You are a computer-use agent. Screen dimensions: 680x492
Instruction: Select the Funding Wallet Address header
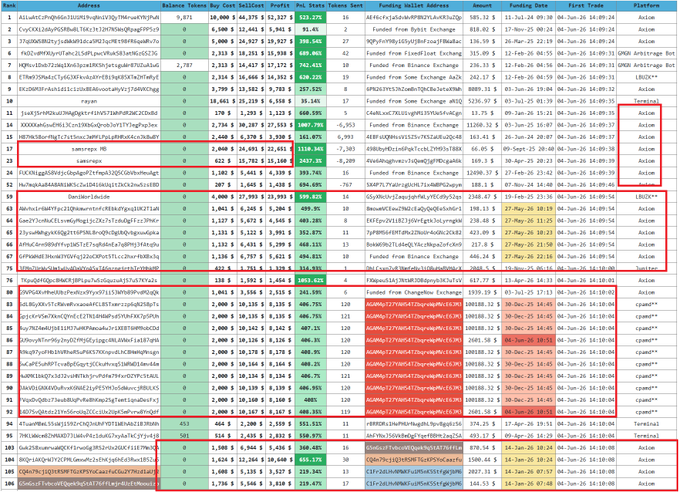point(414,6)
